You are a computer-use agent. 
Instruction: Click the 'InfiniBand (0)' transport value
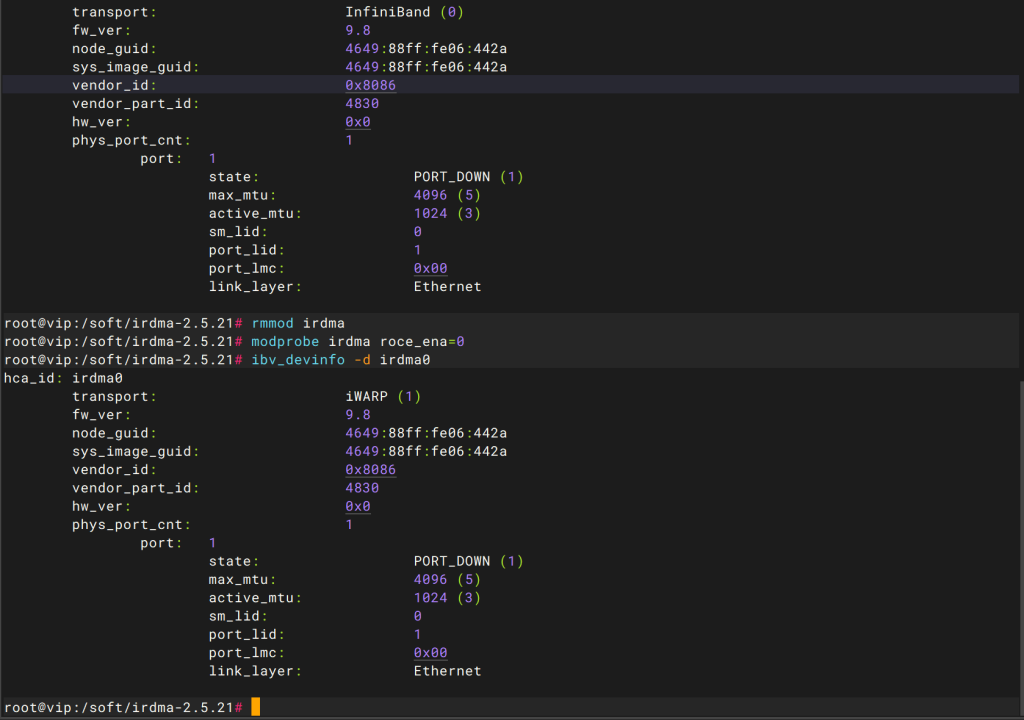click(x=404, y=13)
